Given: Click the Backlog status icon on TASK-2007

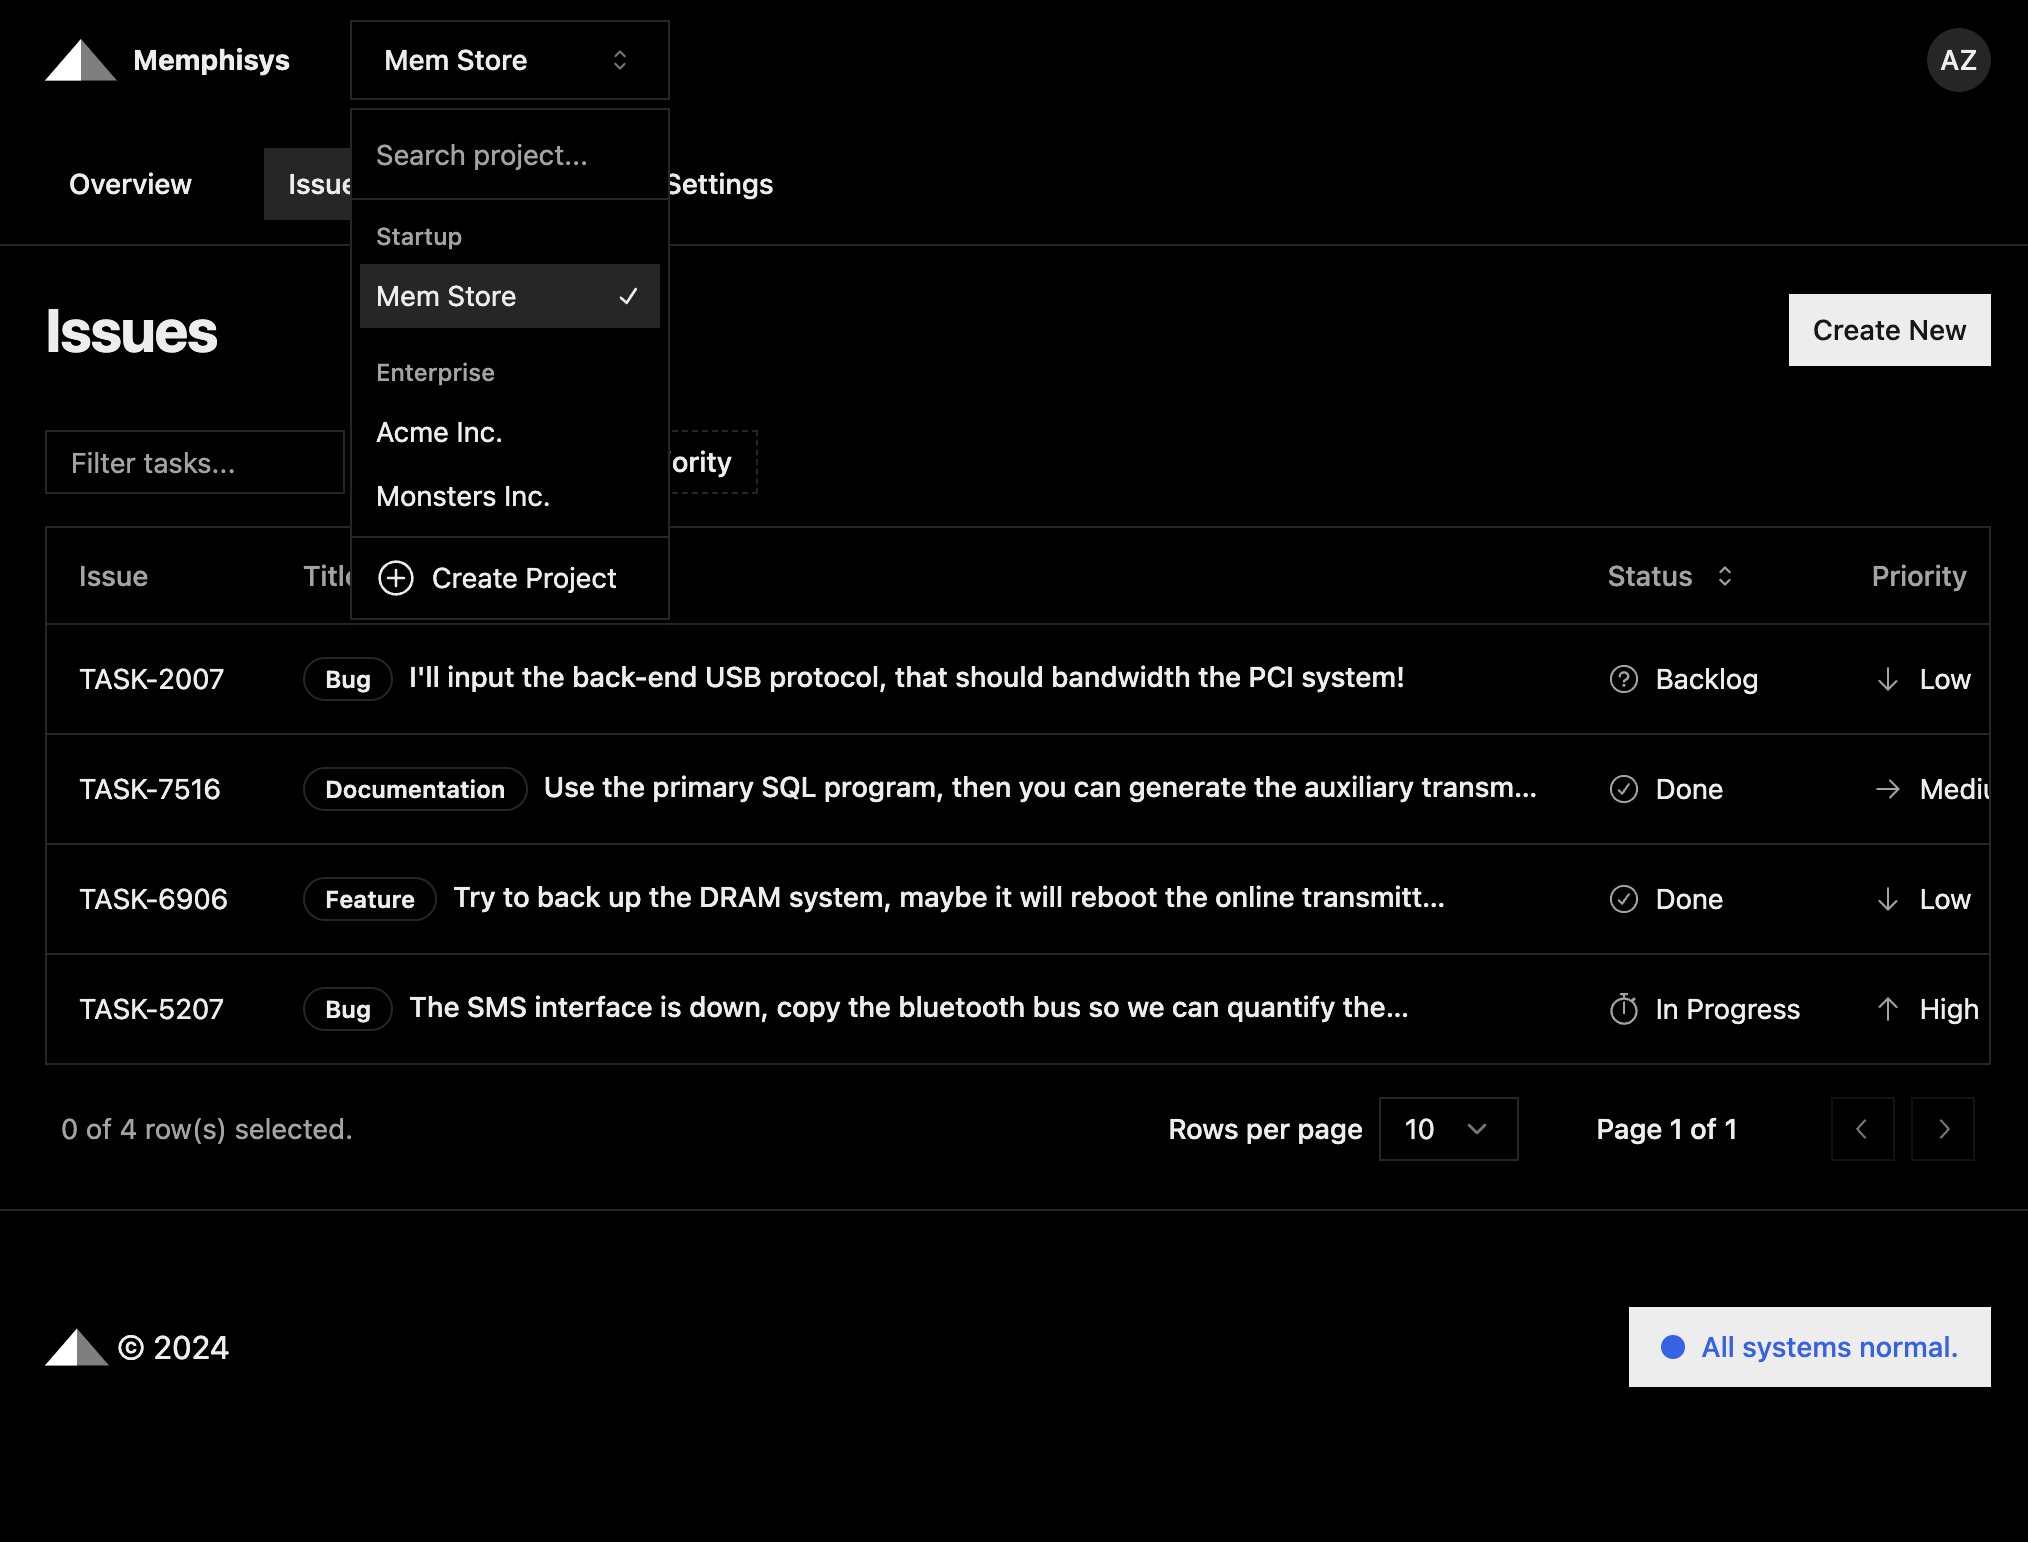Looking at the screenshot, I should coord(1623,679).
